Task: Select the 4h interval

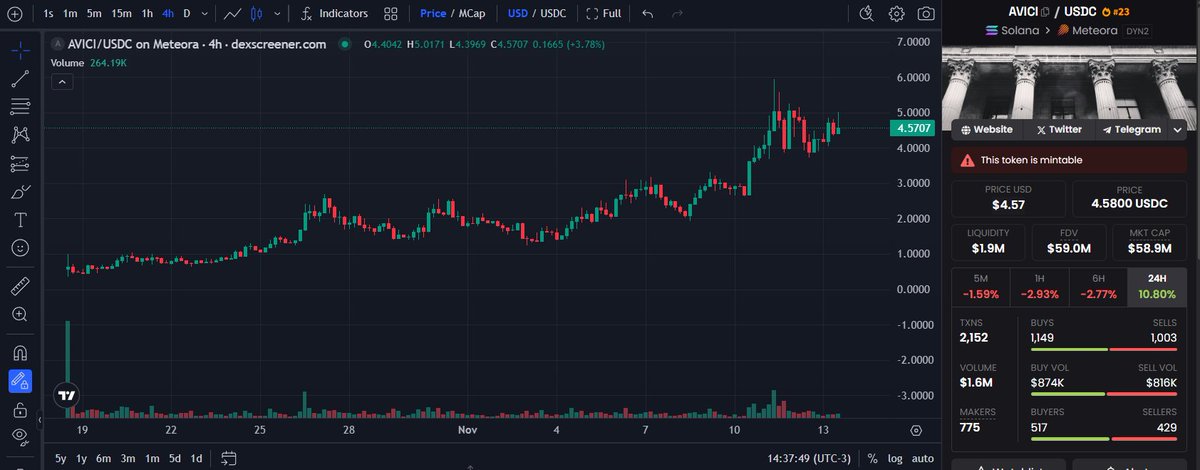Action: pos(168,14)
